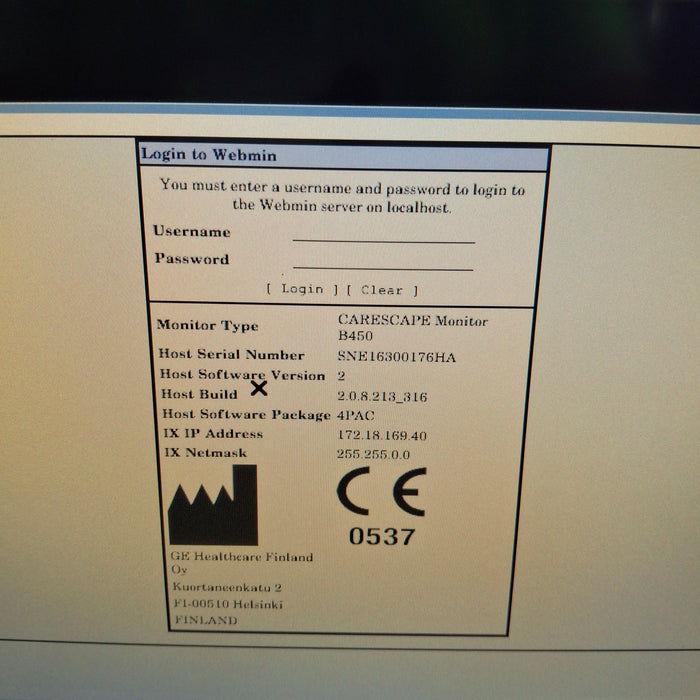Click the Host Software Version label

243,375
